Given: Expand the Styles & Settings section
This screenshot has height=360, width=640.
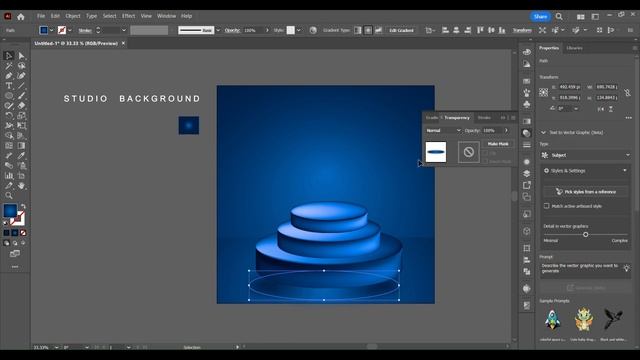Looking at the screenshot, I should pyautogui.click(x=586, y=171).
